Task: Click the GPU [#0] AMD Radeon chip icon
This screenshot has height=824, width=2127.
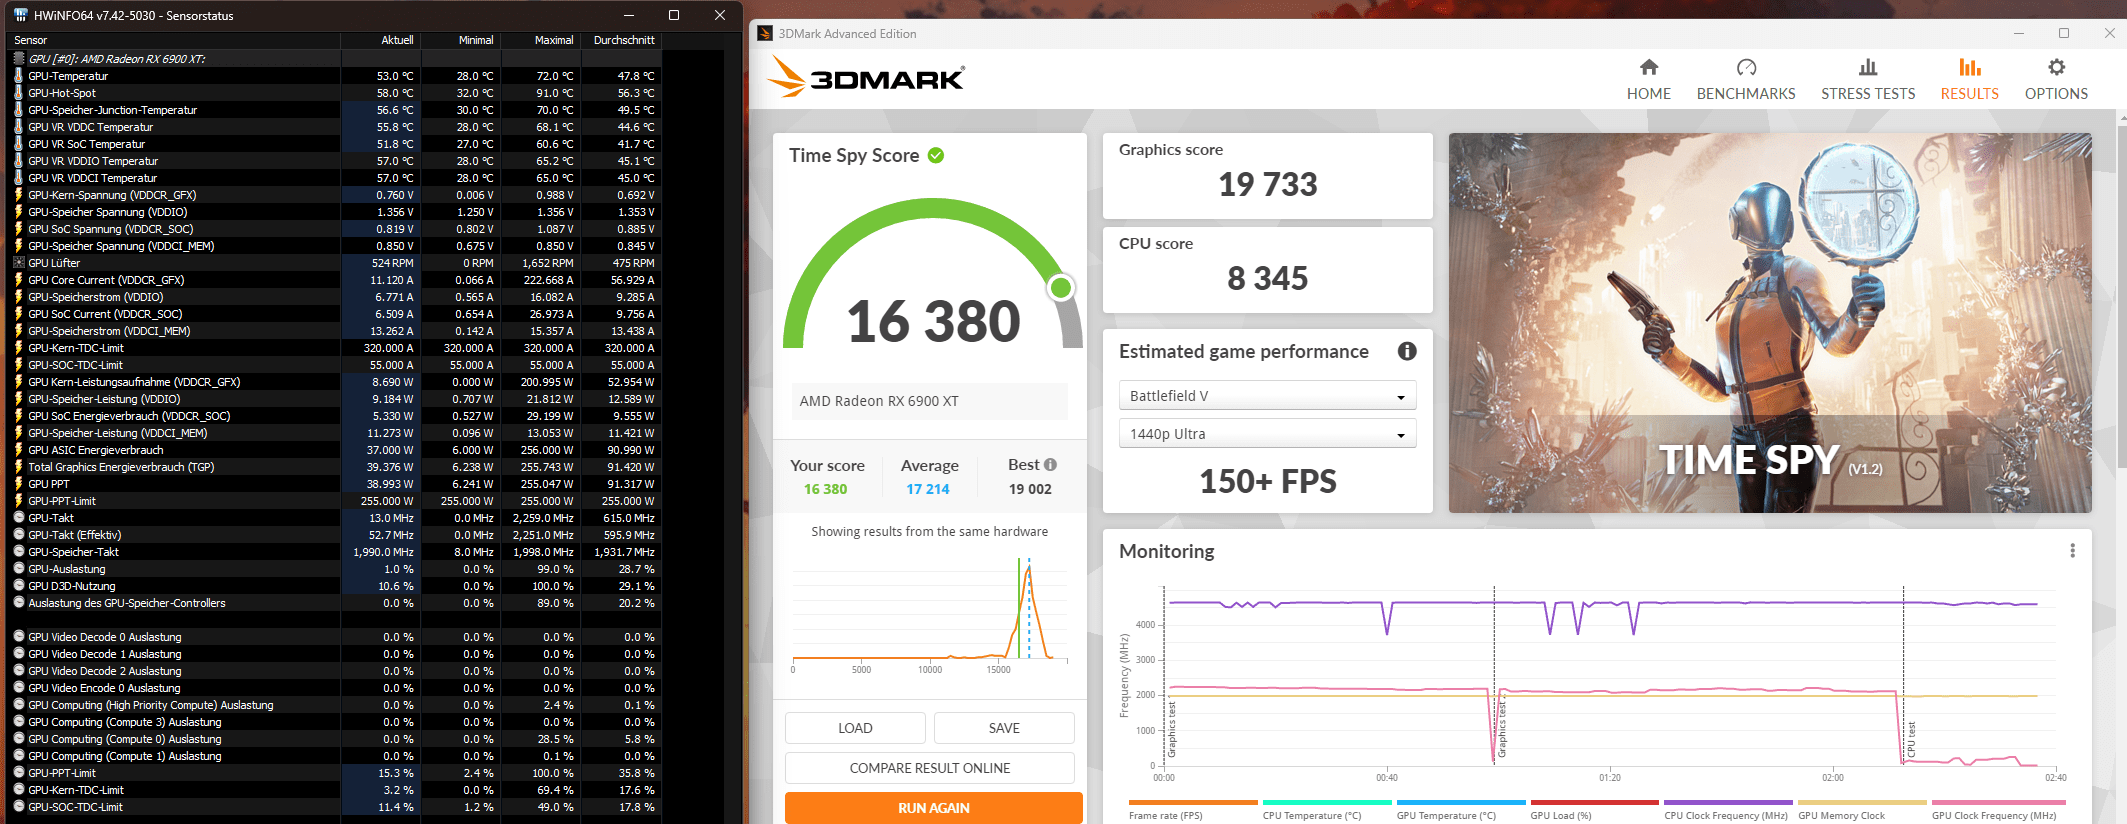Action: pyautogui.click(x=18, y=59)
